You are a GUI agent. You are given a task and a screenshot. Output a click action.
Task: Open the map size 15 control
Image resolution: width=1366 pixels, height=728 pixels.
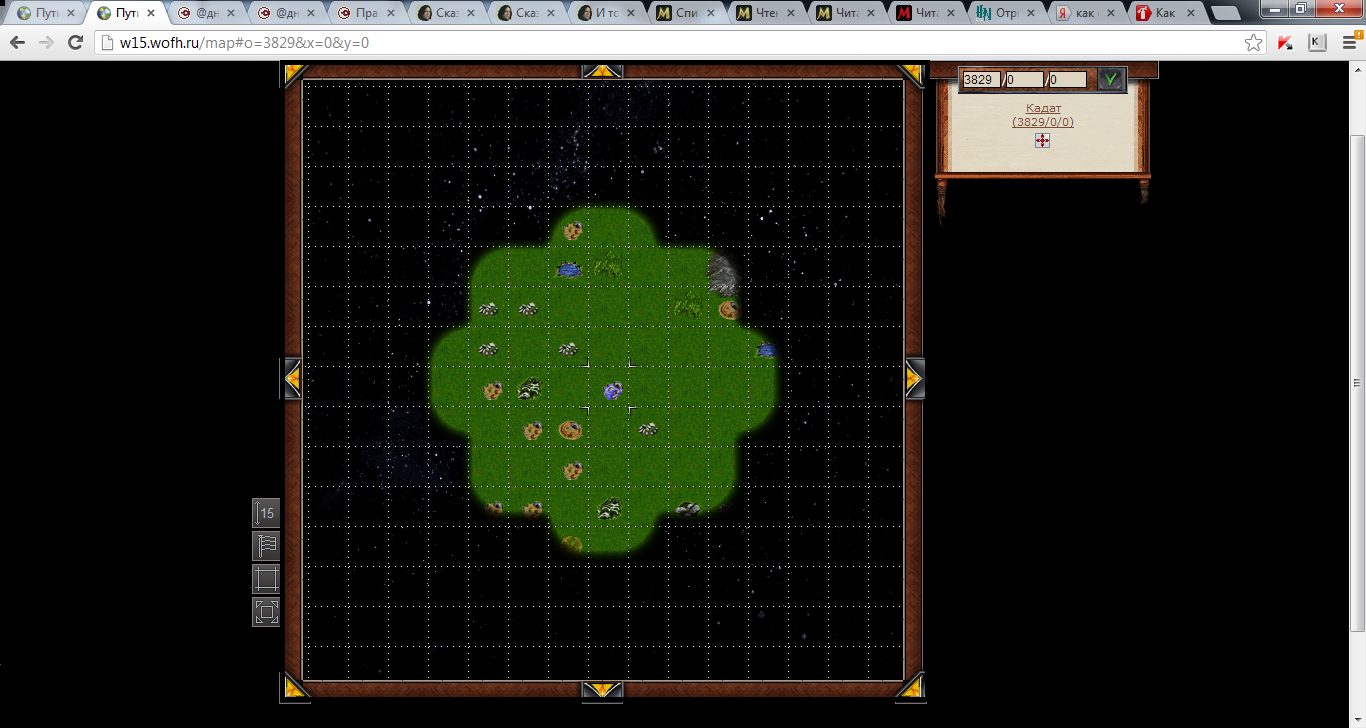pyautogui.click(x=266, y=513)
